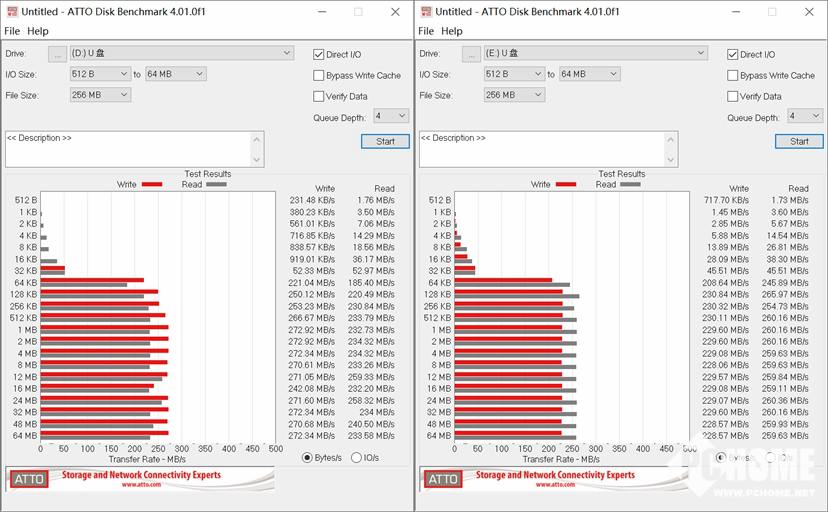Click browse drive button in E: drive window

[472, 54]
